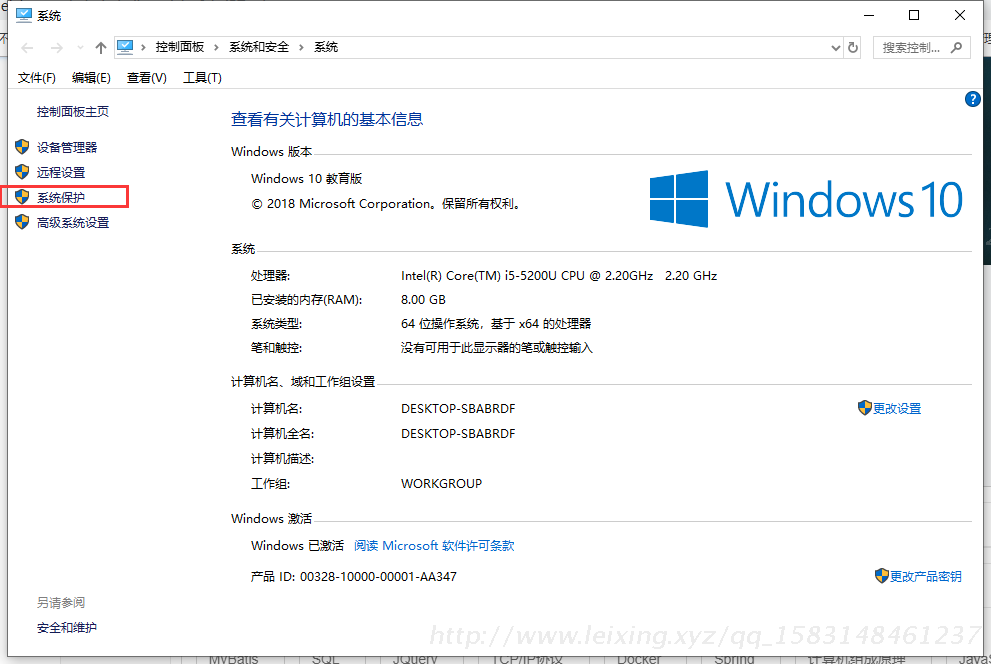Select the WORKGROUP value
Viewport: 991px width, 664px height.
442,484
